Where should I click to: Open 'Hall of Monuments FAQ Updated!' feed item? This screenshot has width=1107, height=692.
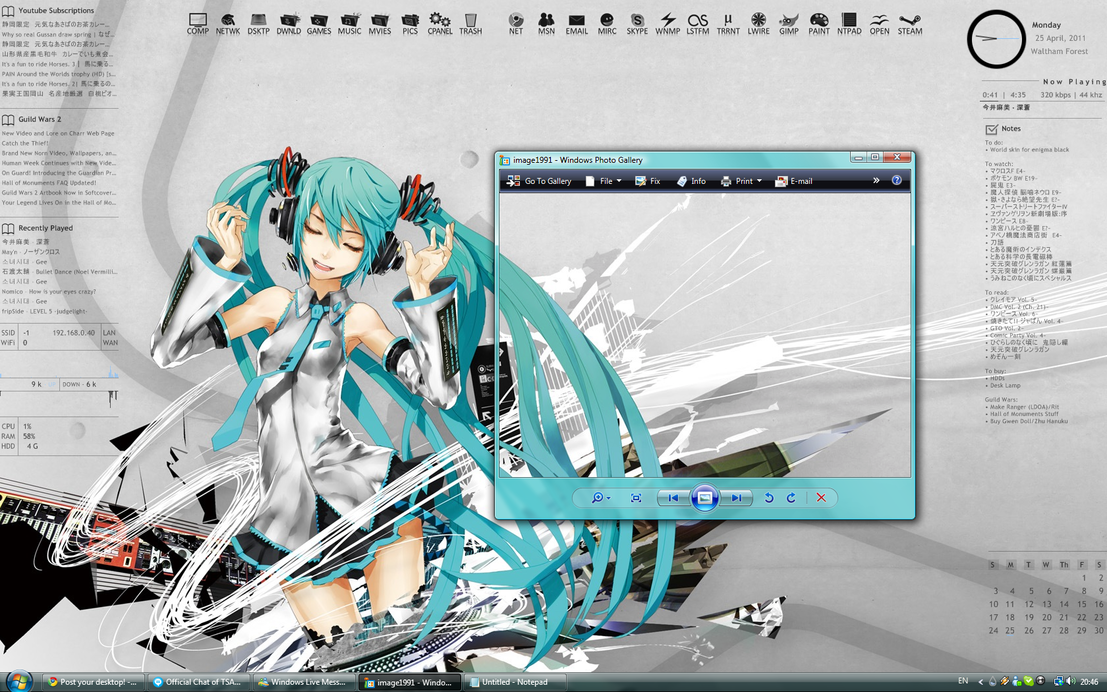[x=49, y=183]
